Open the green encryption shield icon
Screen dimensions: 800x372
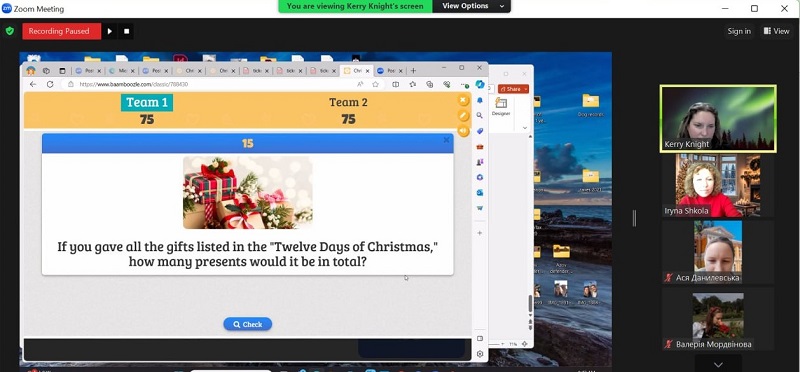click(10, 31)
